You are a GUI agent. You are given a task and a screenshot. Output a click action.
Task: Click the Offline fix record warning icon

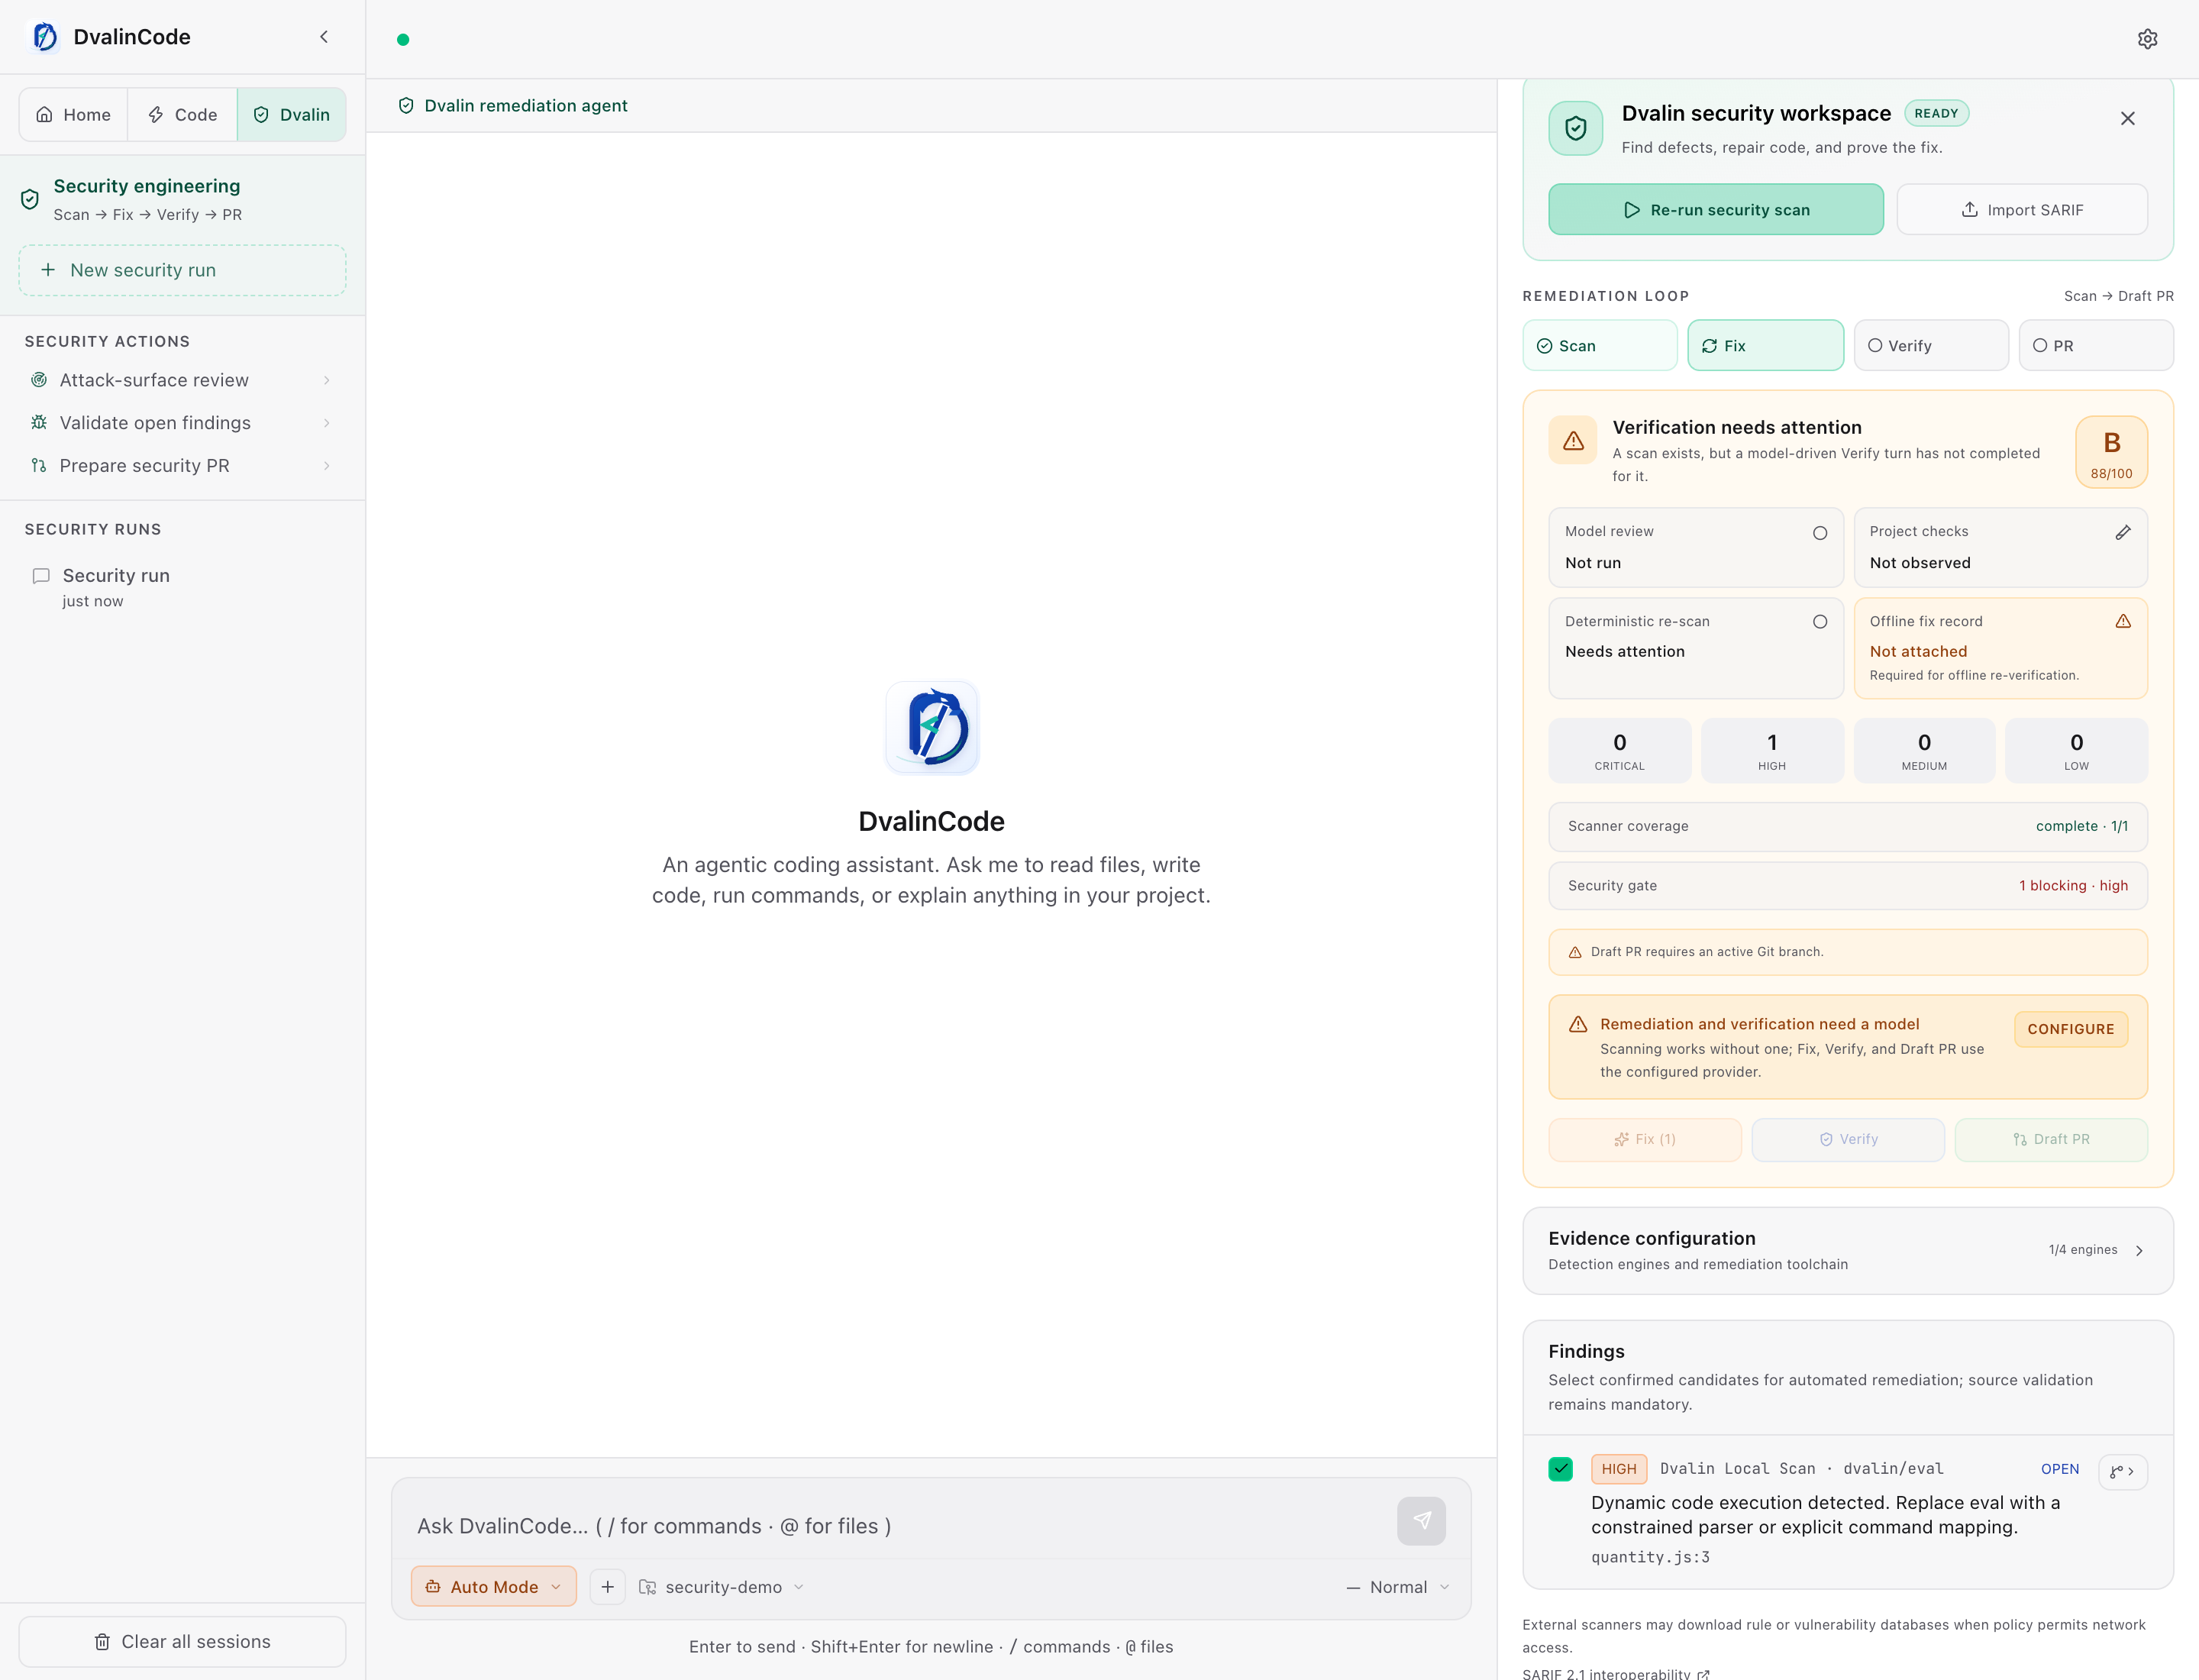coord(2122,621)
